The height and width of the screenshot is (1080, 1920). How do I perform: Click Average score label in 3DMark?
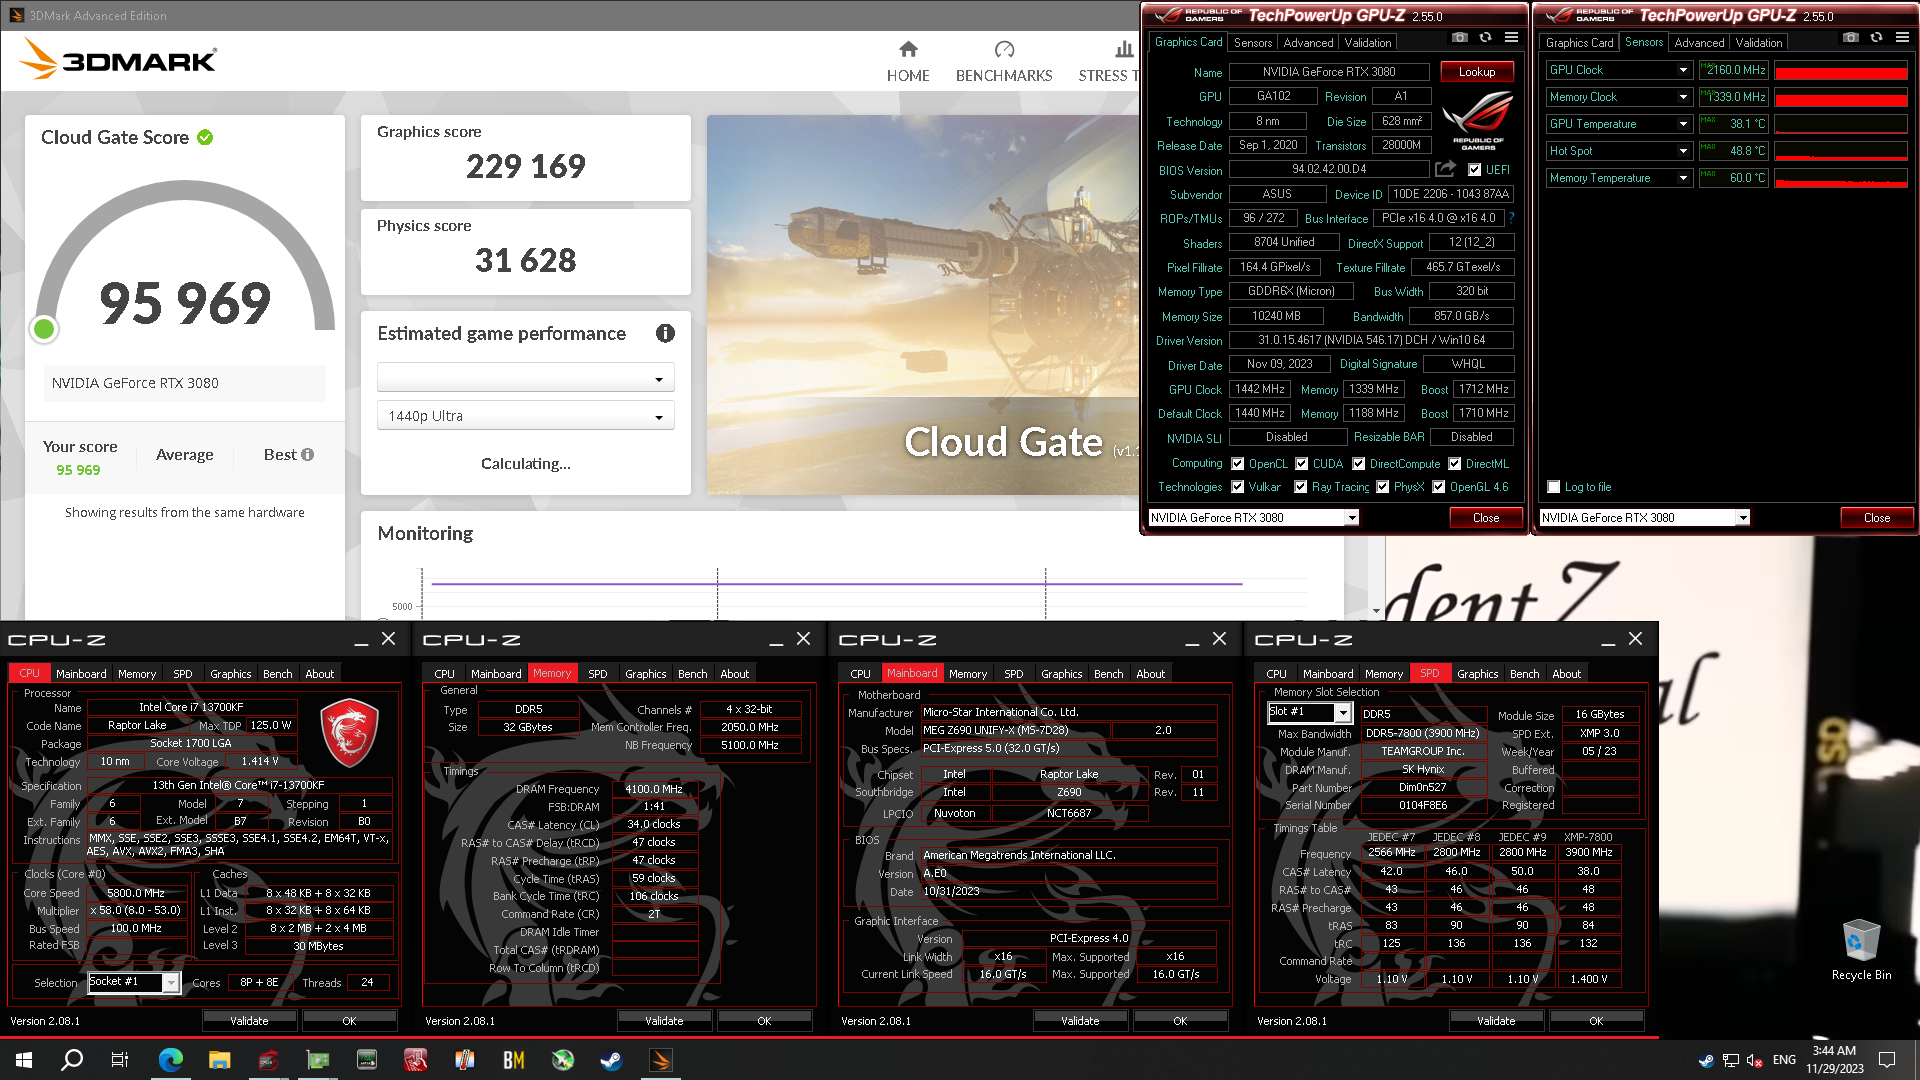tap(184, 455)
